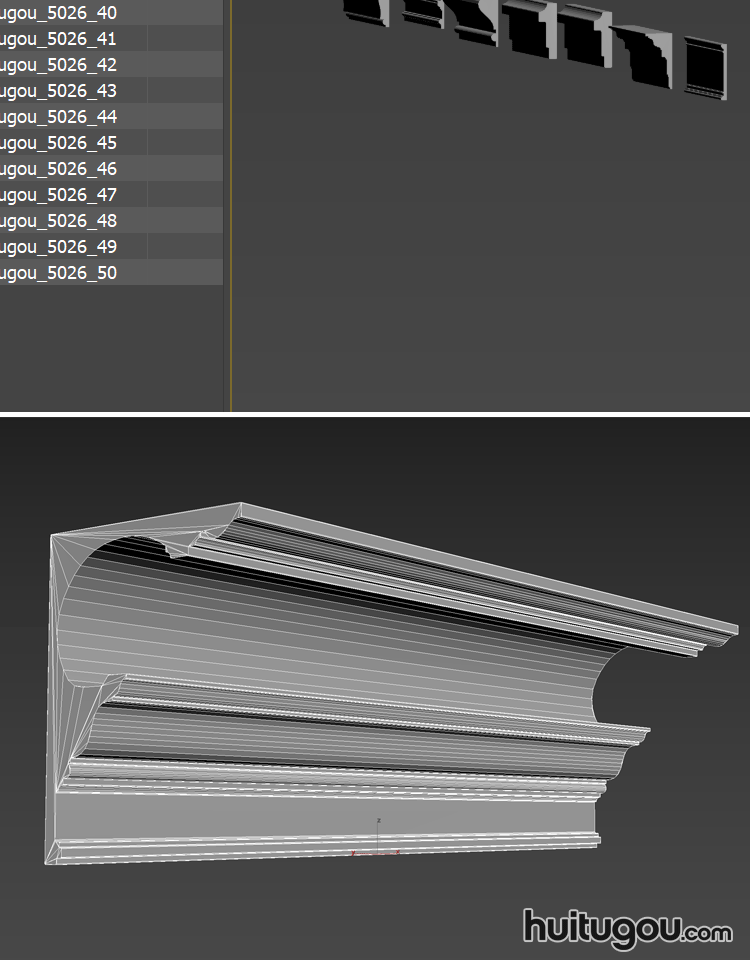Select list row ugou_5026_49
Viewport: 750px width, 960px height.
click(111, 246)
